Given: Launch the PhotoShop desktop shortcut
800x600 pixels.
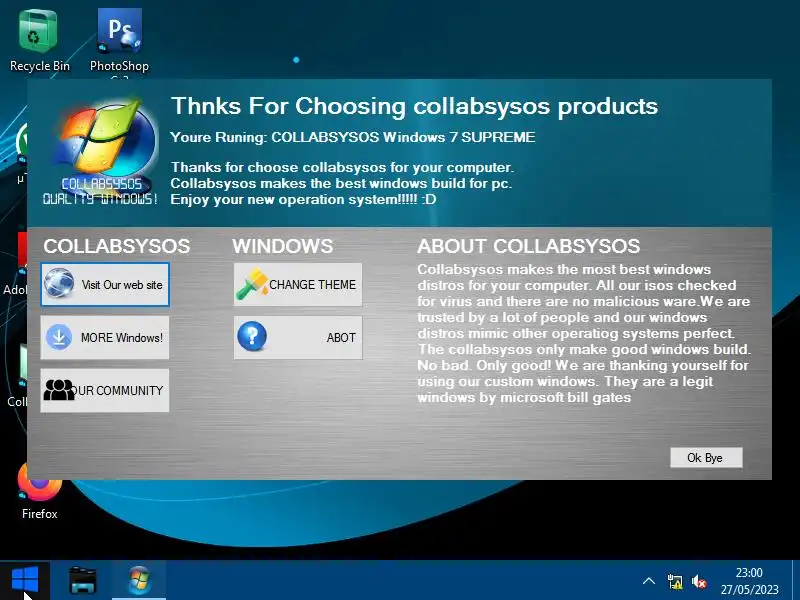Looking at the screenshot, I should (x=119, y=41).
